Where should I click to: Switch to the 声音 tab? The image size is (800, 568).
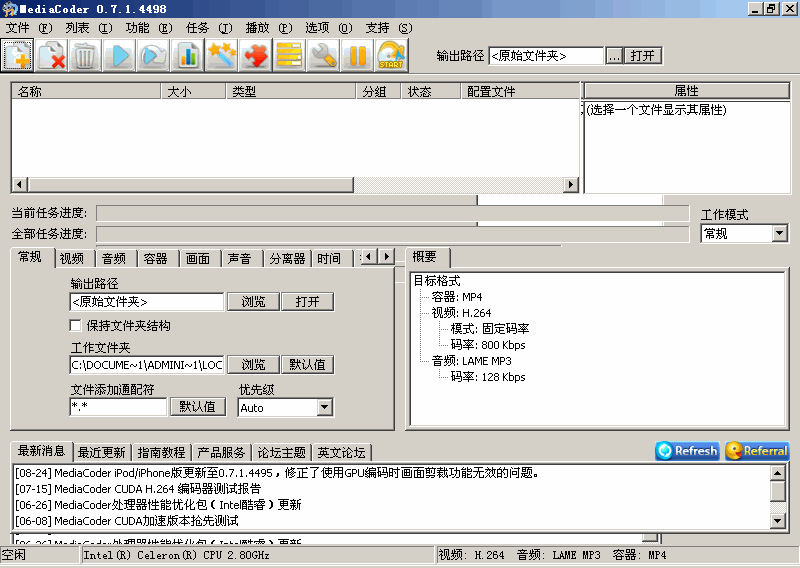[x=240, y=259]
